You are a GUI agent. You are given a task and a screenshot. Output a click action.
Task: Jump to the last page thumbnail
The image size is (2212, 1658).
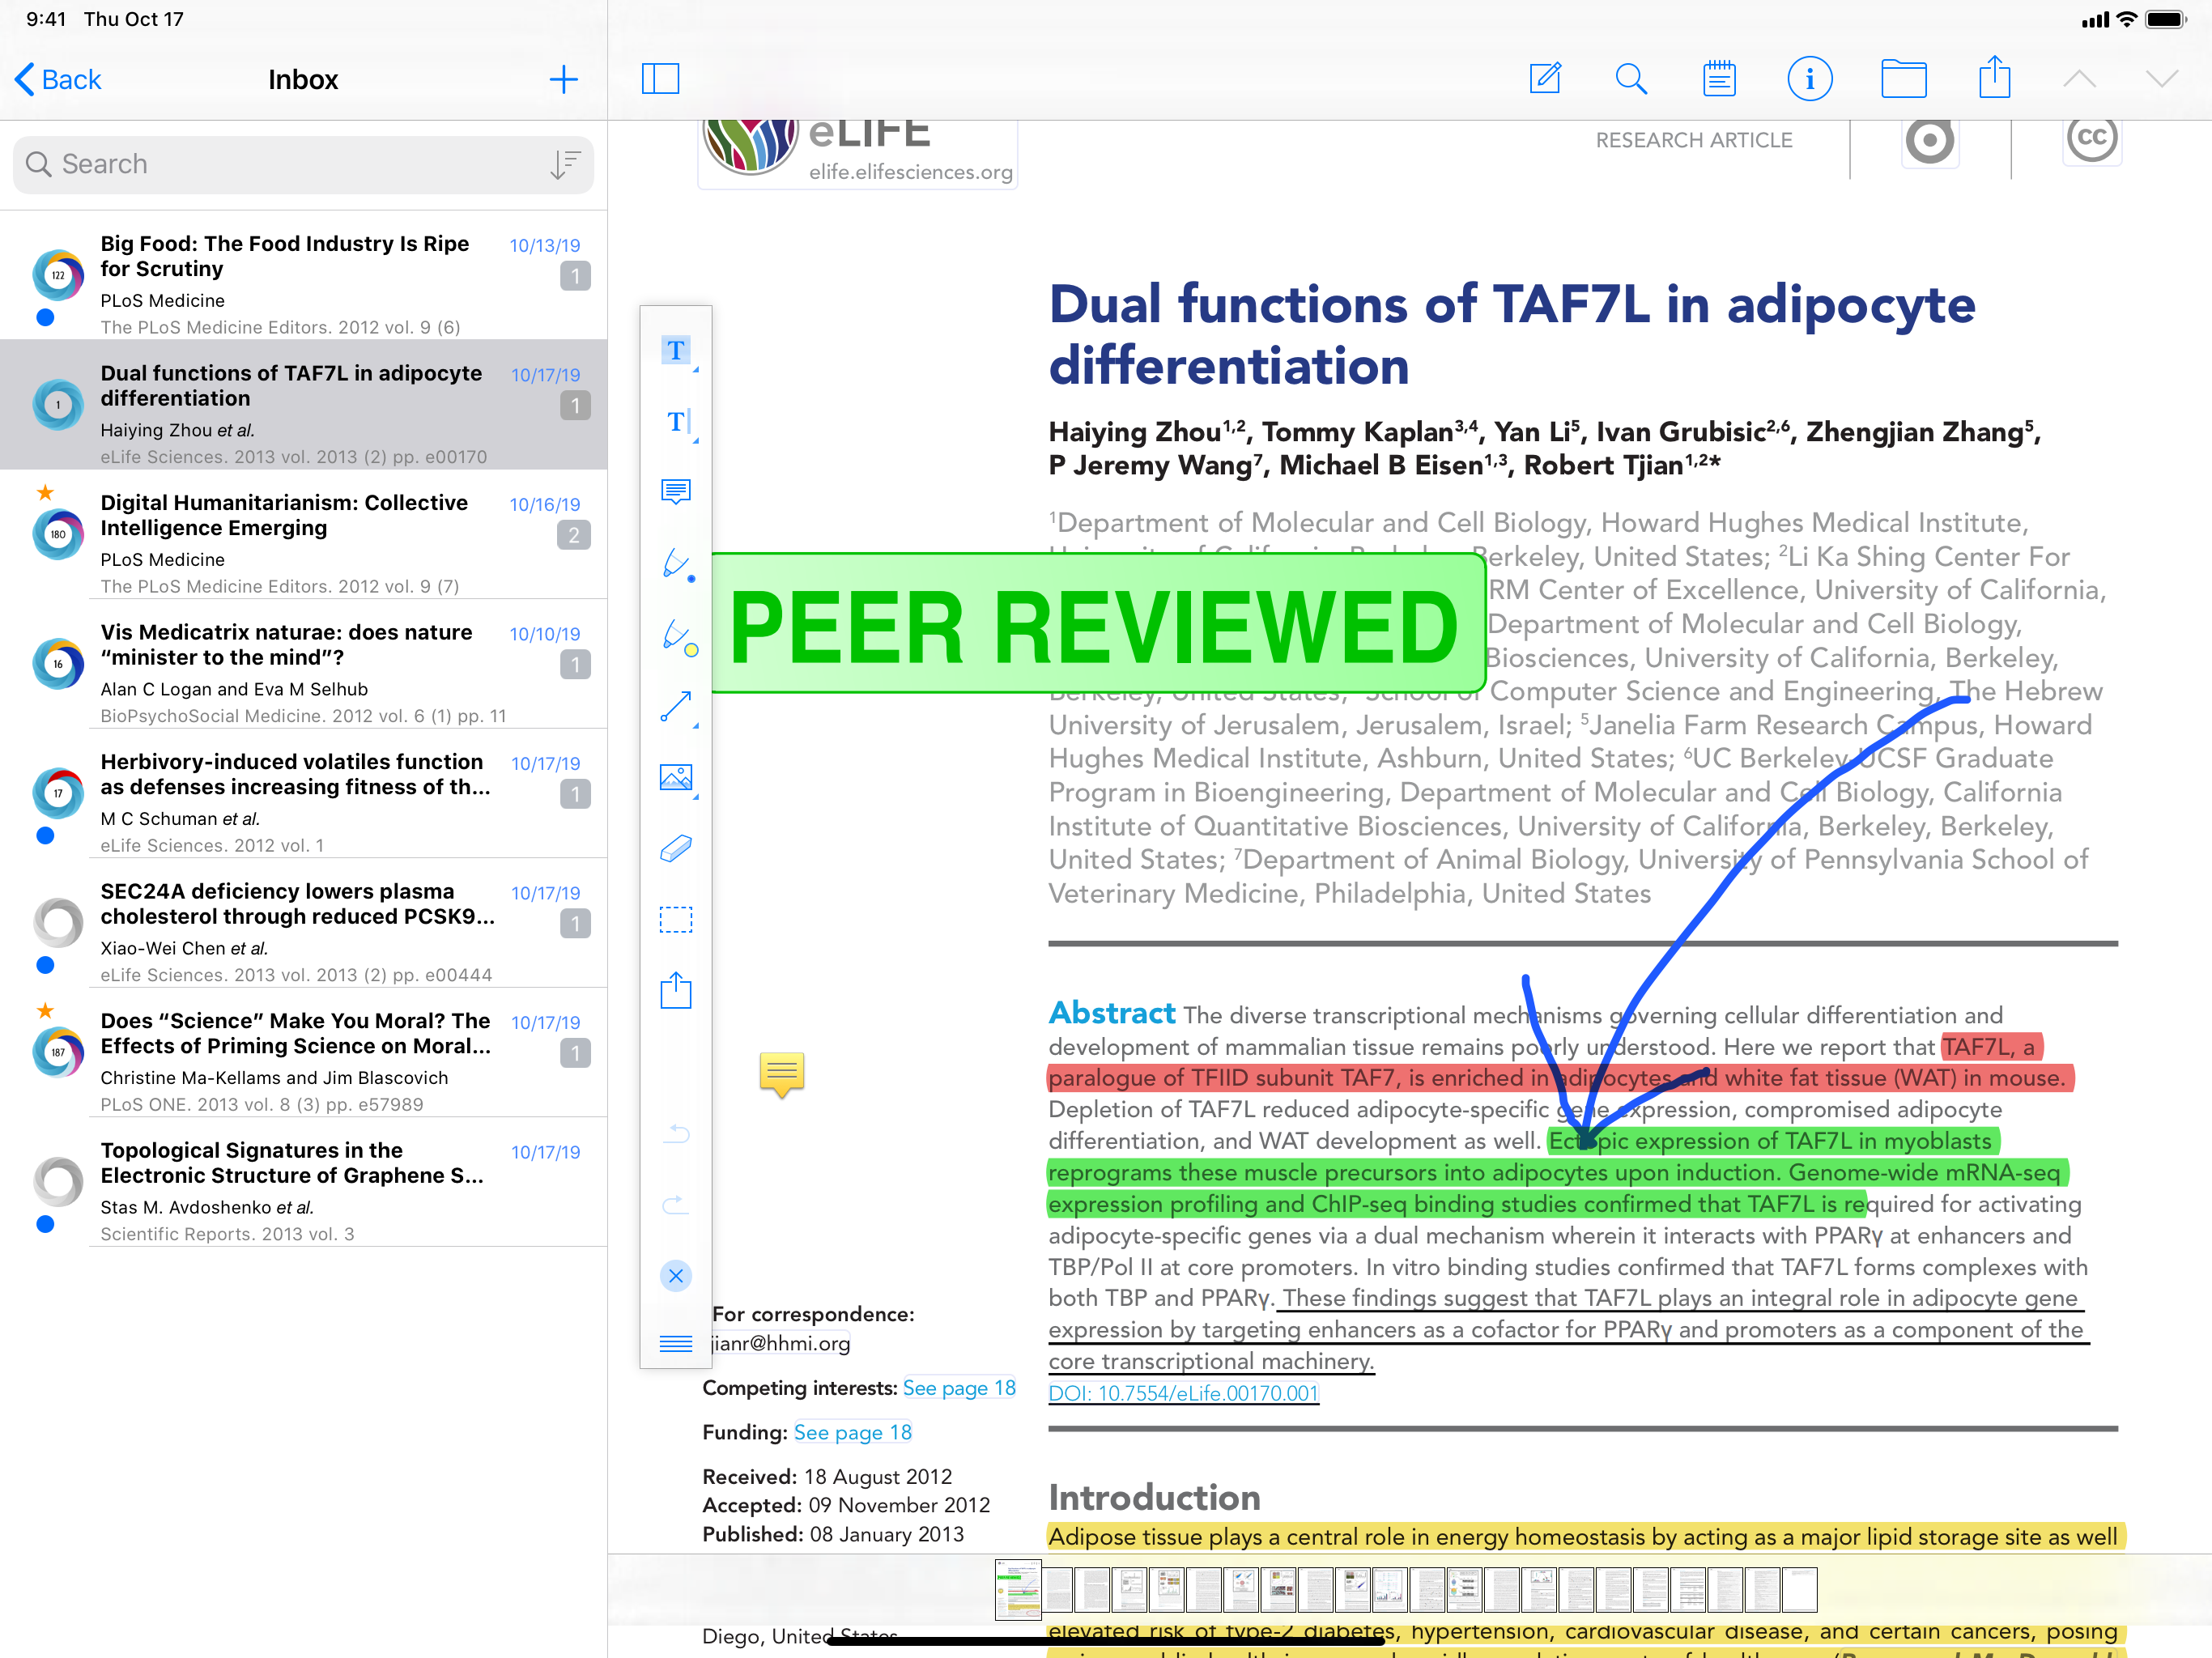pyautogui.click(x=1799, y=1590)
